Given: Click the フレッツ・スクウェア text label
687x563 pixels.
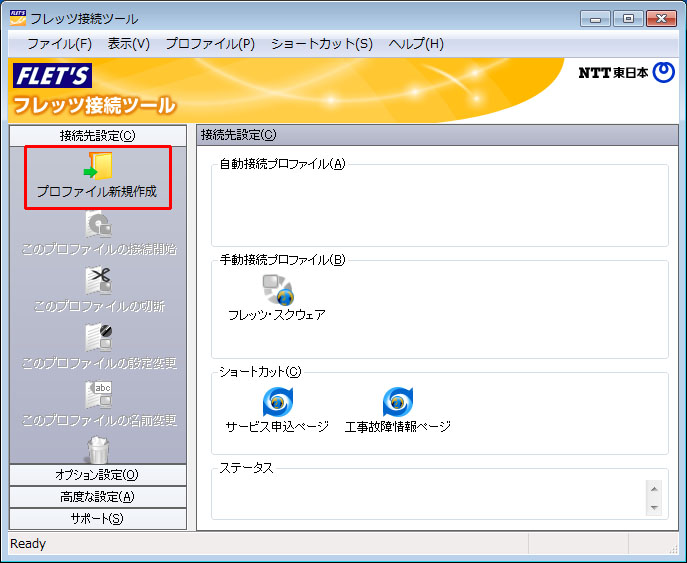Looking at the screenshot, I should point(277,315).
